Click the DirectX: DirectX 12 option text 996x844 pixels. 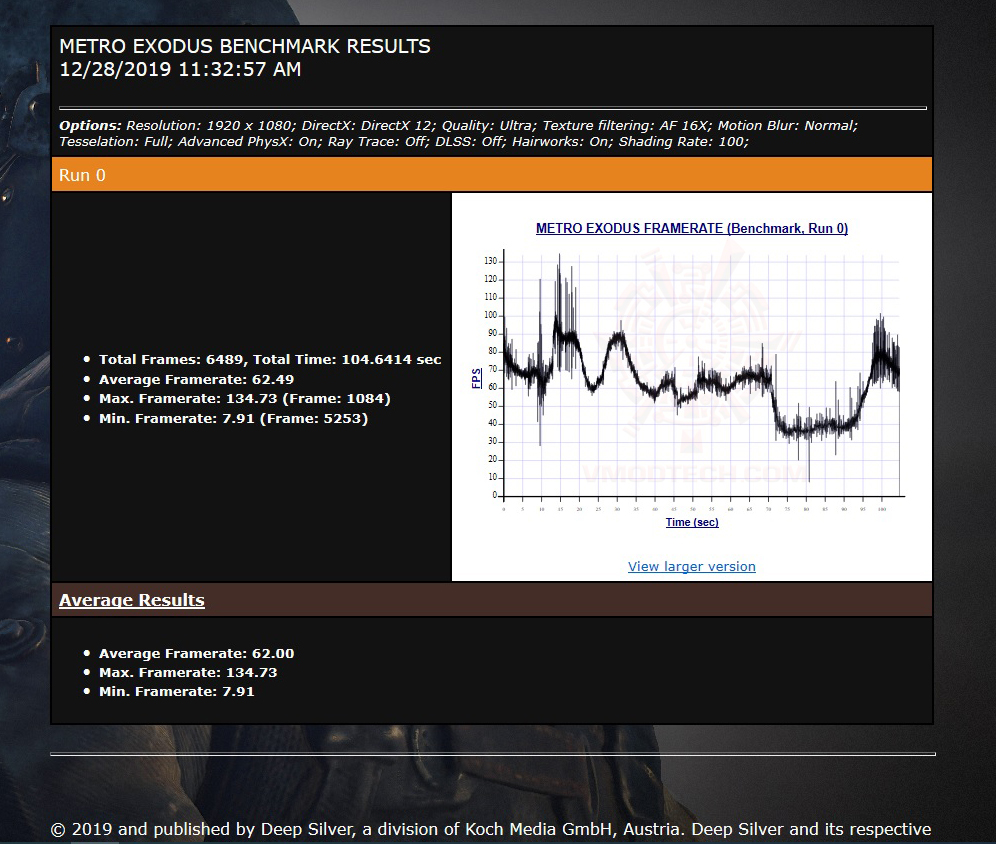pyautogui.click(x=370, y=126)
